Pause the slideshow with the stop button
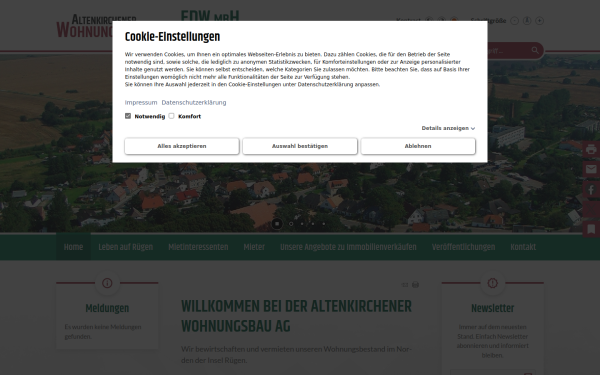The width and height of the screenshot is (600, 375). [277, 224]
